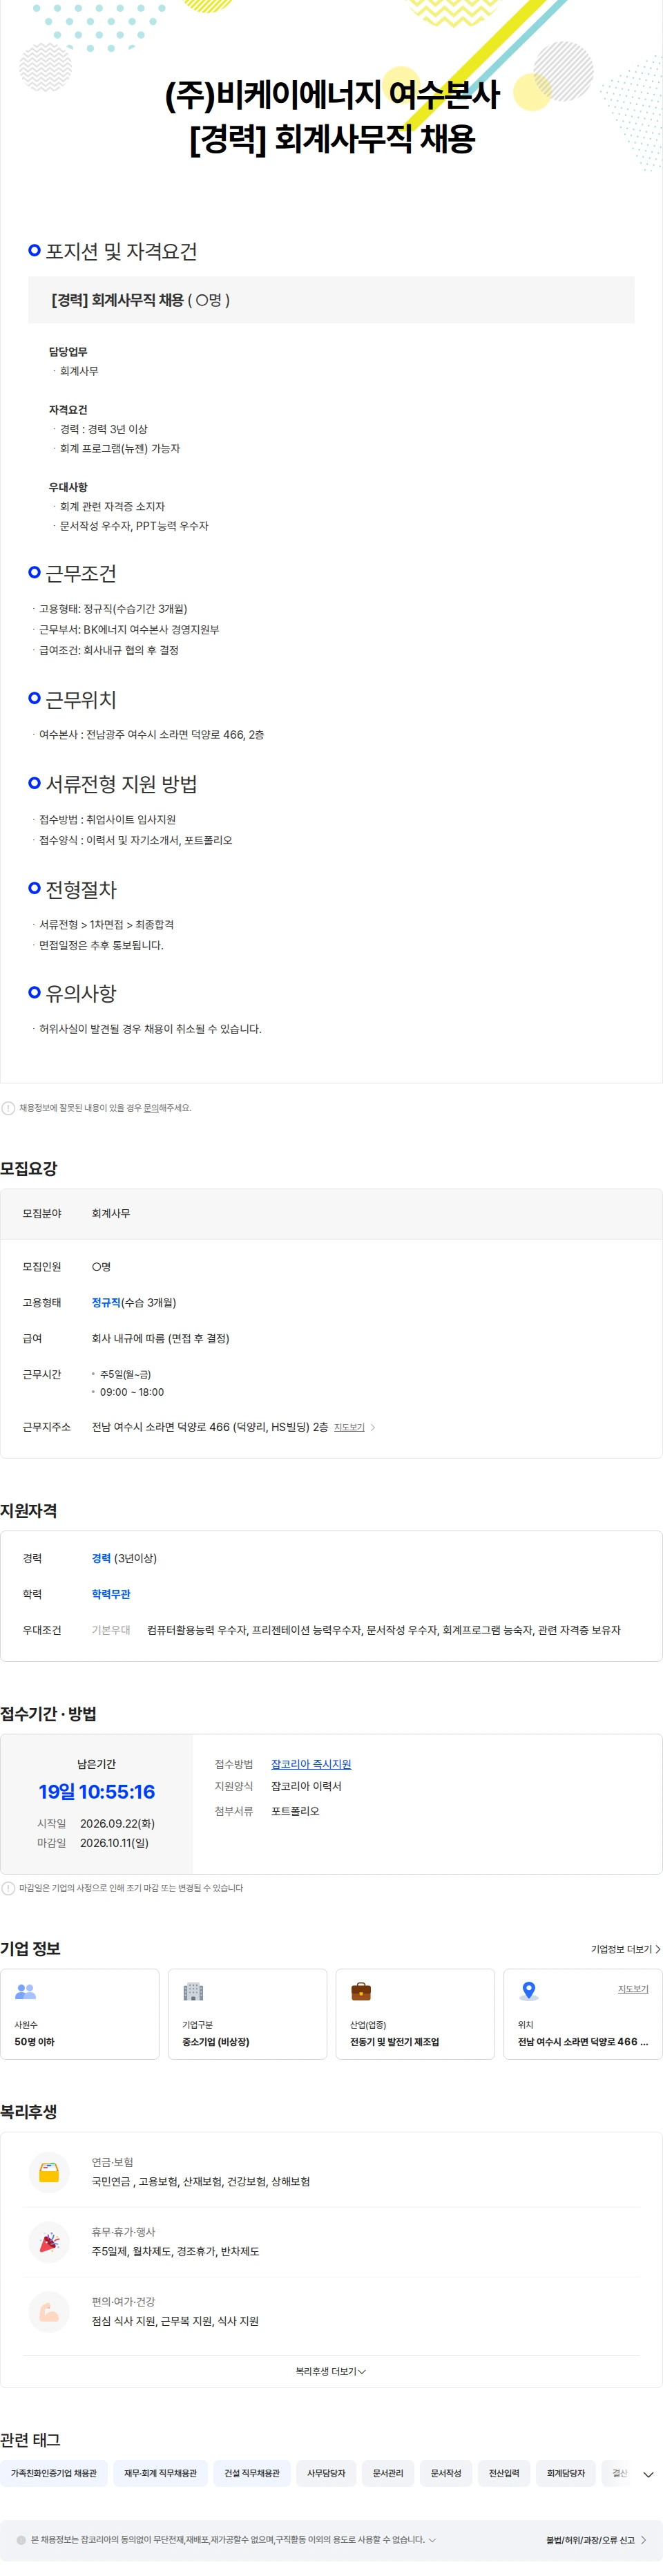The image size is (663, 2576).
Task: Open 지도보기 in company location card
Action: pos(633,1989)
